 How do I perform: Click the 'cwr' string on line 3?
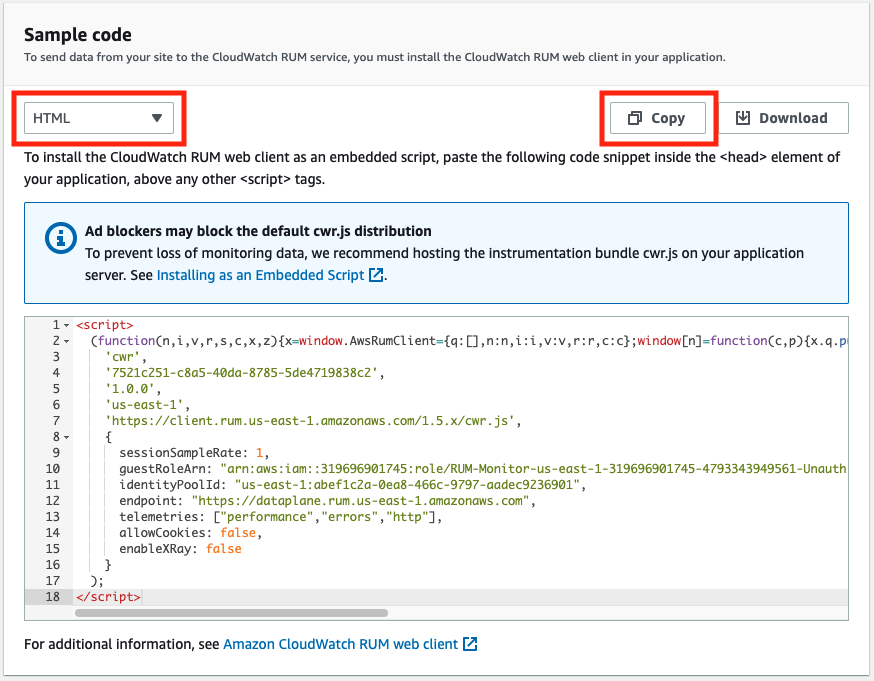pos(125,357)
